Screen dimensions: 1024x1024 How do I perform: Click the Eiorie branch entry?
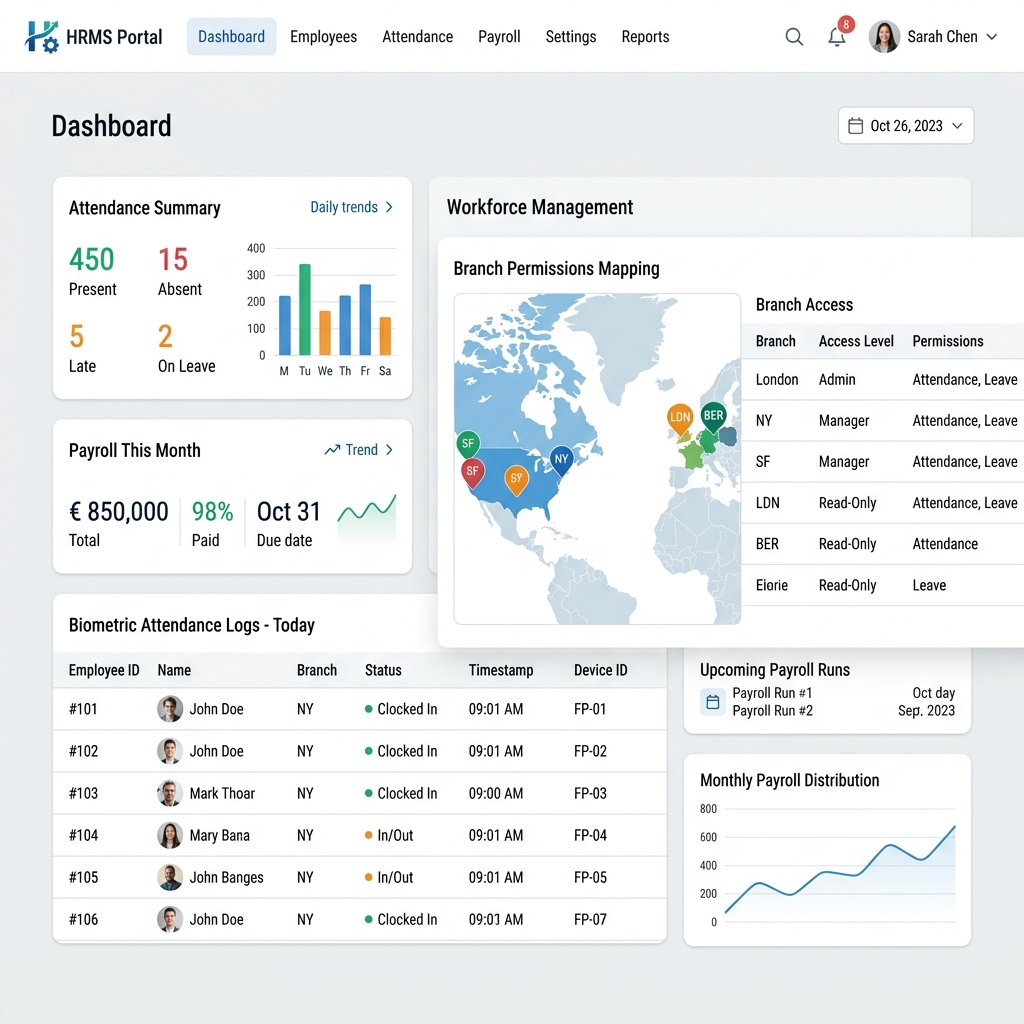[771, 585]
